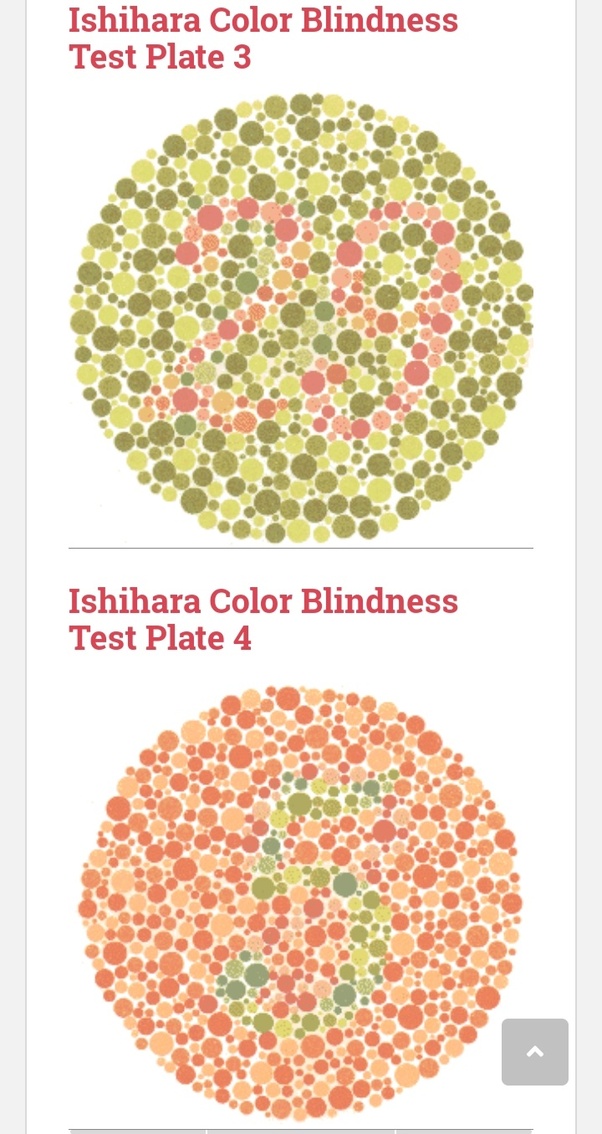Click the middle table column header below Plate 4
Screen dimensions: 602x1134
point(300,1130)
